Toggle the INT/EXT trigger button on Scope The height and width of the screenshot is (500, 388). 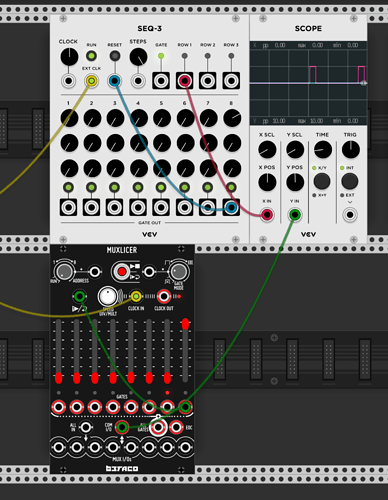coord(350,181)
